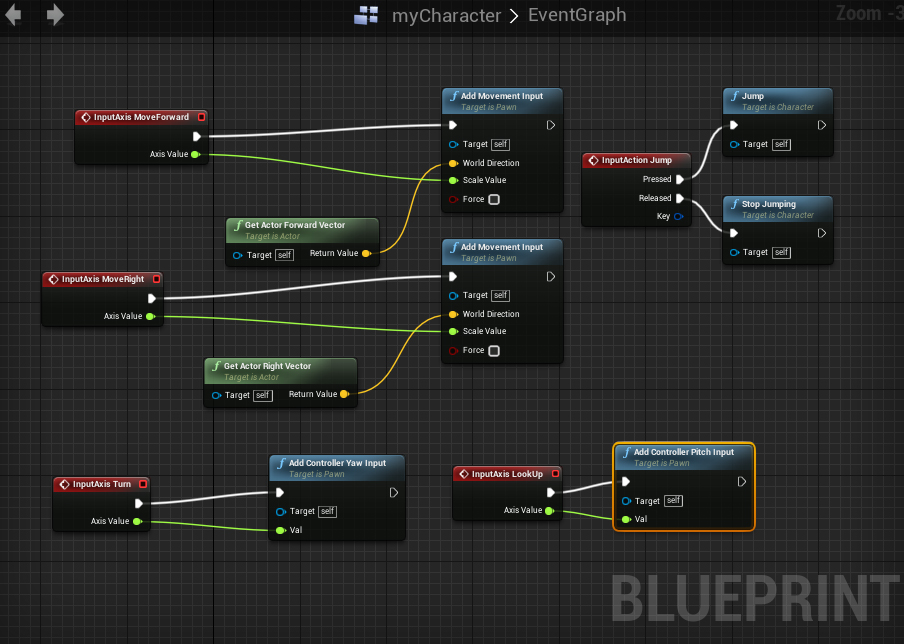Image resolution: width=904 pixels, height=644 pixels.
Task: Click the Key output pin on InputAction Jump
Action: point(680,216)
